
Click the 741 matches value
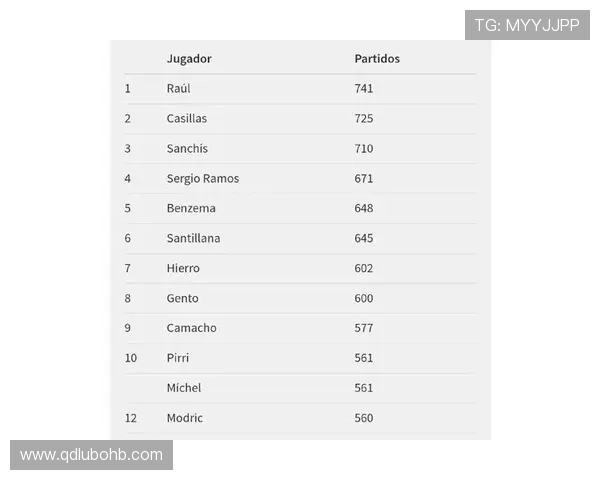pos(364,89)
